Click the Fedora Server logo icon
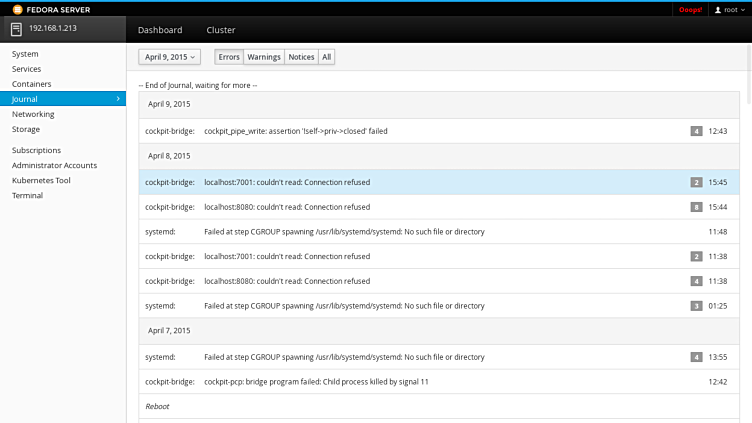The width and height of the screenshot is (752, 423). point(17,9)
